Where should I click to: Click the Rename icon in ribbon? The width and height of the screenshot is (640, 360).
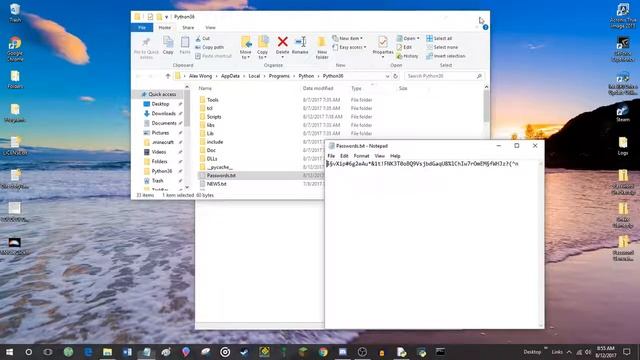[x=300, y=45]
